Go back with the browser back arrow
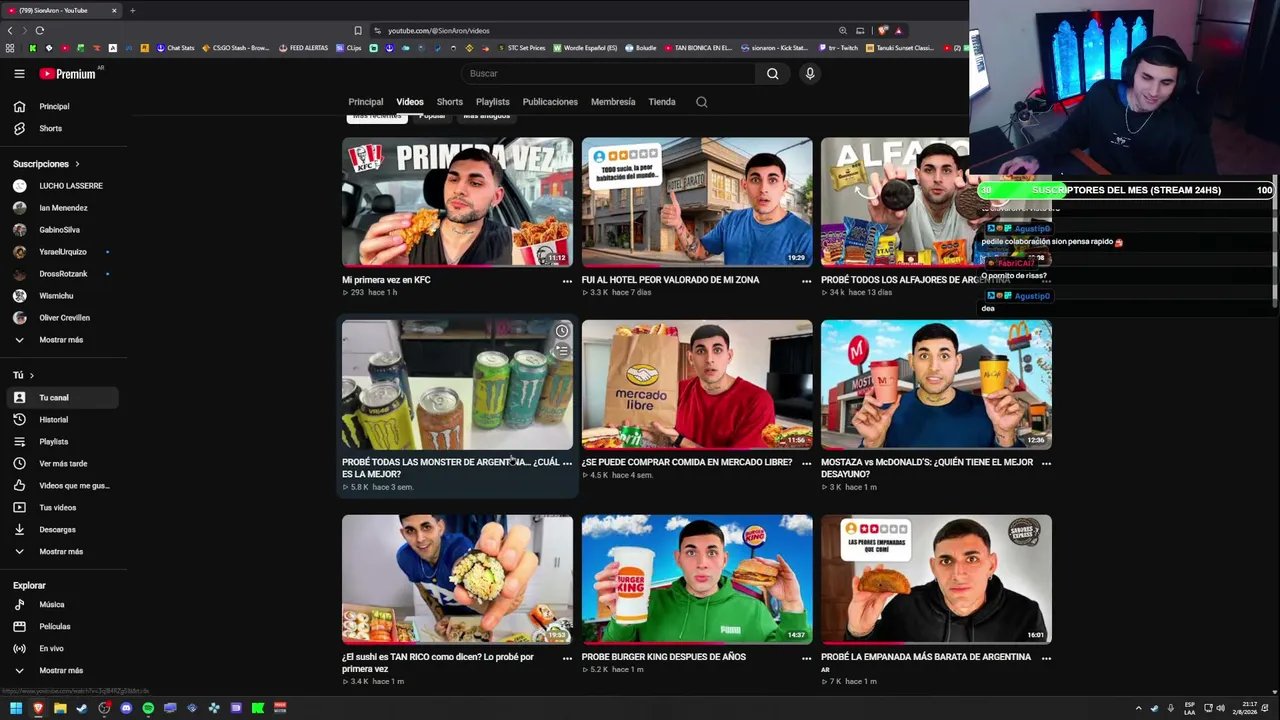 (10, 31)
